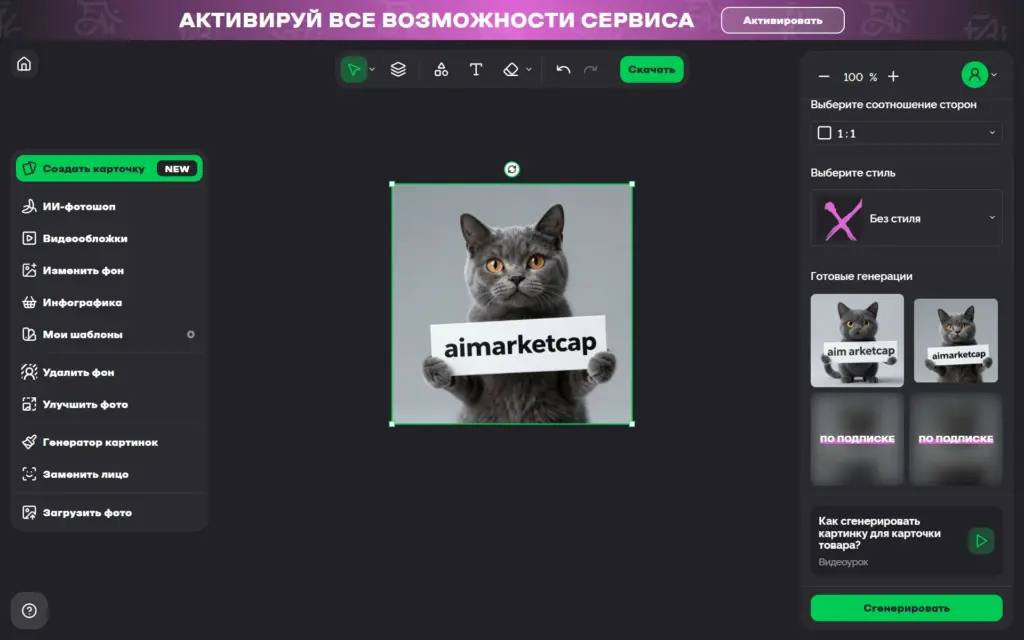This screenshot has height=640, width=1024.
Task: Click the Eraser tool icon
Action: coord(510,69)
